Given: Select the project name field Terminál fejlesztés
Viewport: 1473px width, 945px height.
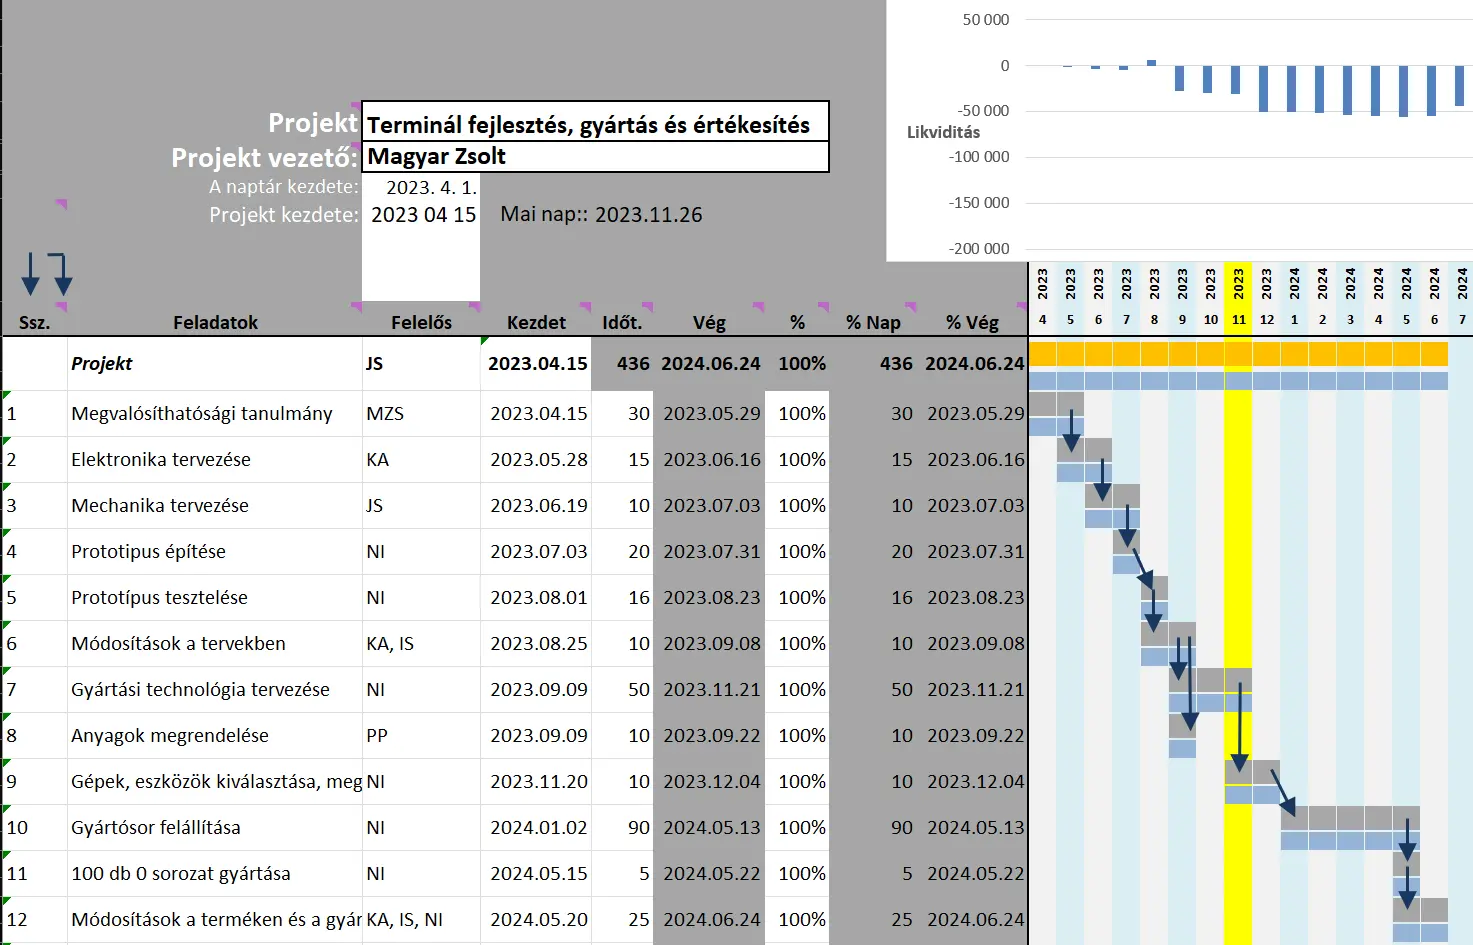Looking at the screenshot, I should tap(594, 125).
